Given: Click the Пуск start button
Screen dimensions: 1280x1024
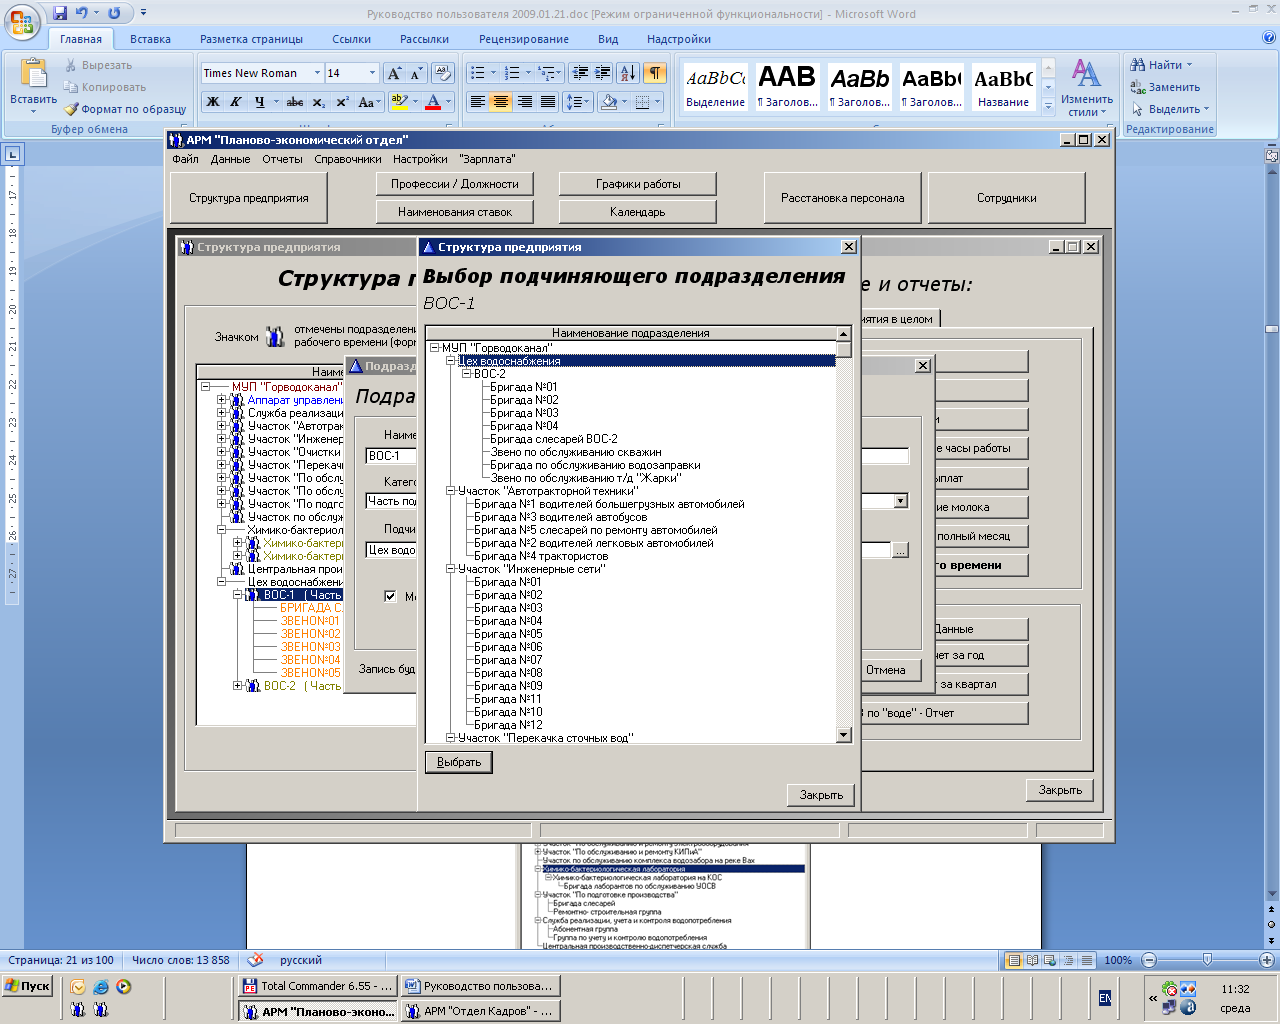Looking at the screenshot, I should [27, 986].
